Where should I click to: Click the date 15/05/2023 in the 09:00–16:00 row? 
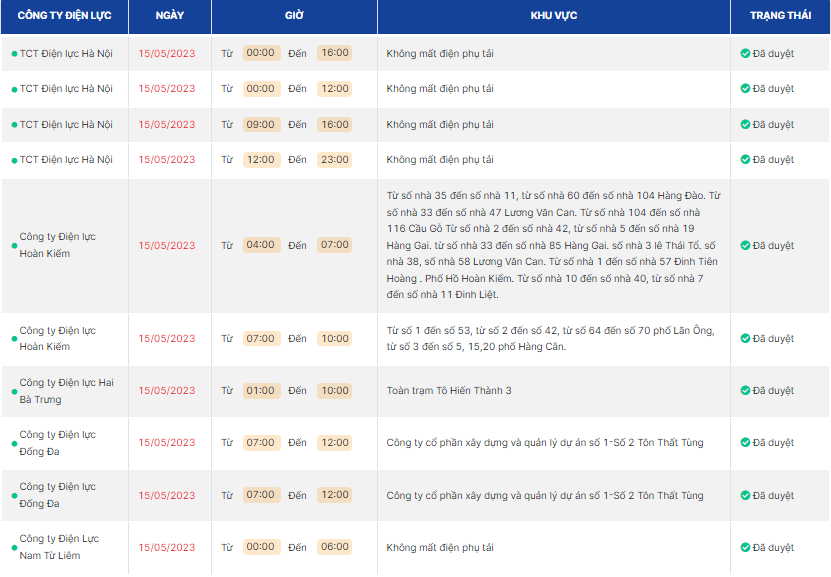pos(167,125)
